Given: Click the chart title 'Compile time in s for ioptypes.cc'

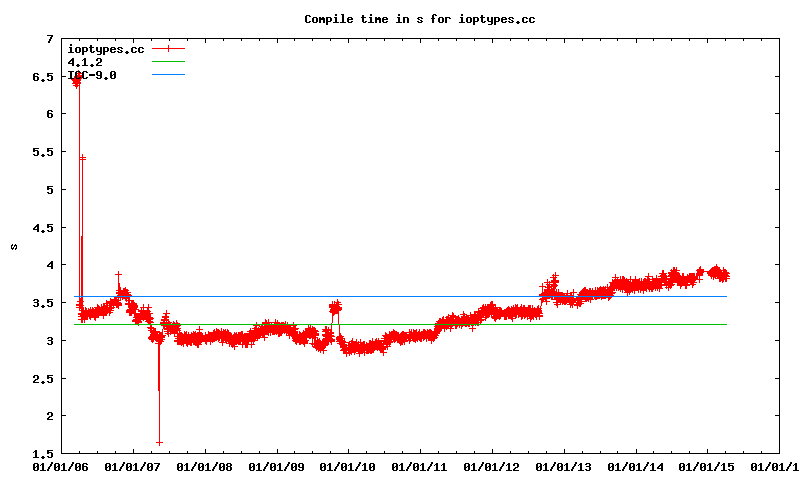Looking at the screenshot, I should tap(414, 19).
